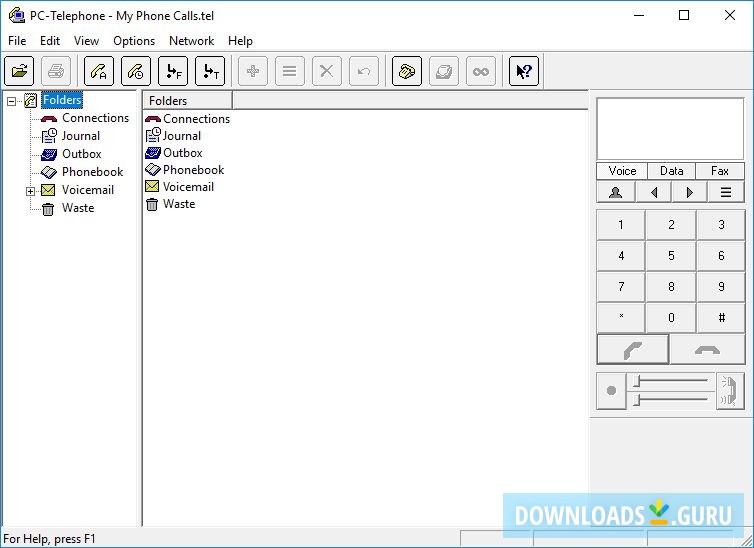
Task: Expand the Voicemail tree node
Action: (x=30, y=191)
